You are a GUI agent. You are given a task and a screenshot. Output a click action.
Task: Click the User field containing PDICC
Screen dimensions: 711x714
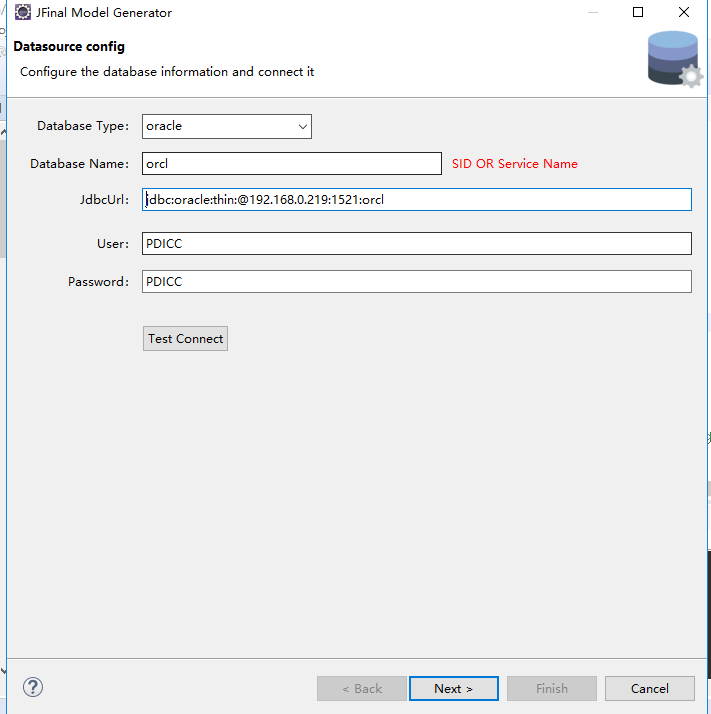tap(417, 244)
